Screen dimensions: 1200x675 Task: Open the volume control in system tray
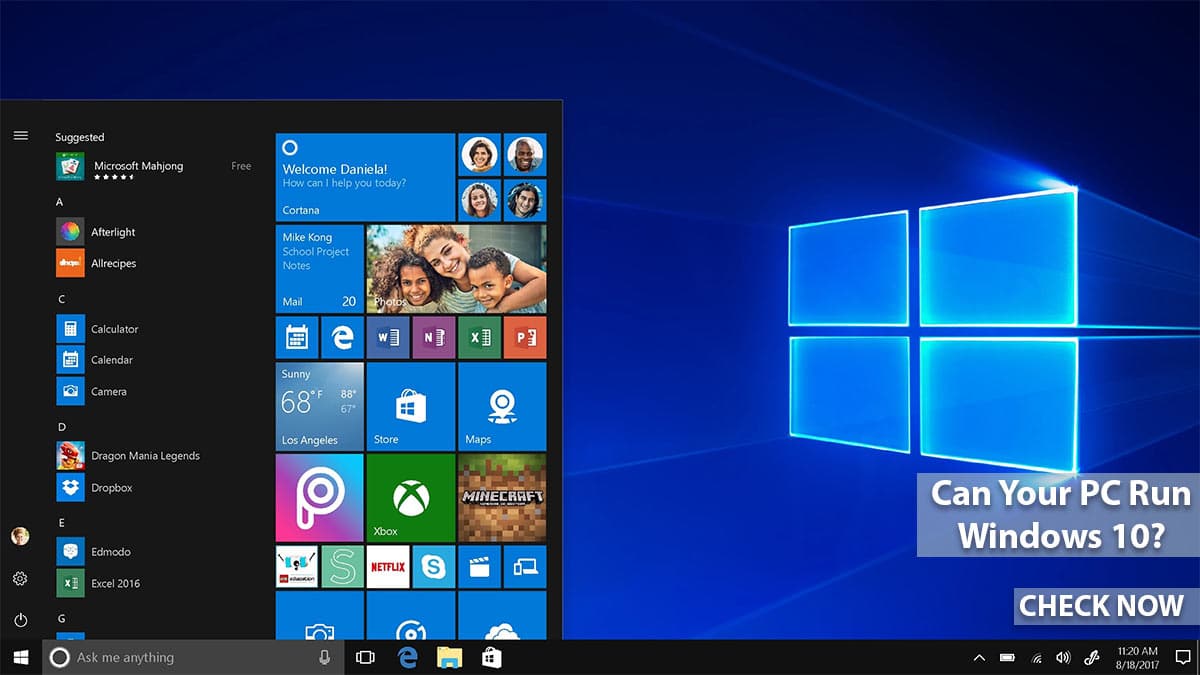tap(1063, 657)
